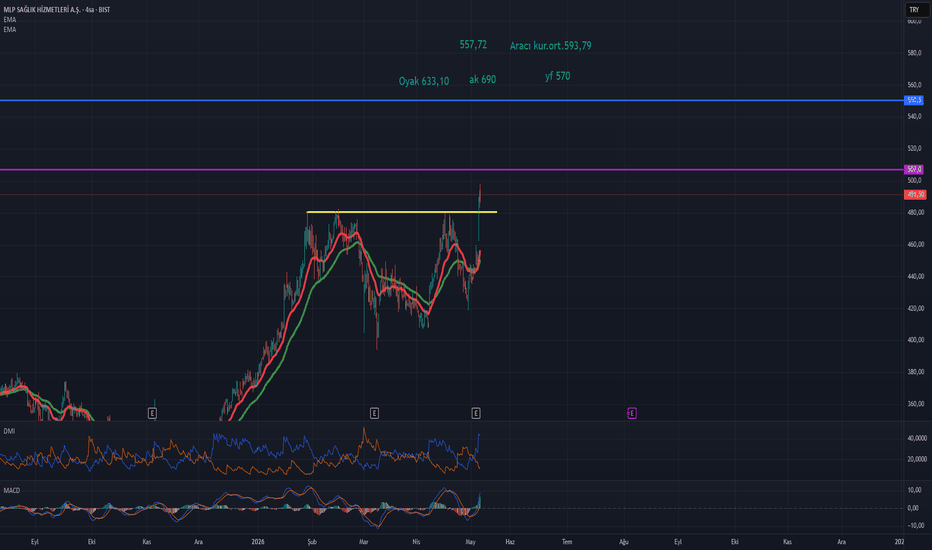932x550 pixels.
Task: Click the 580,0 price axis label
Action: pos(914,53)
